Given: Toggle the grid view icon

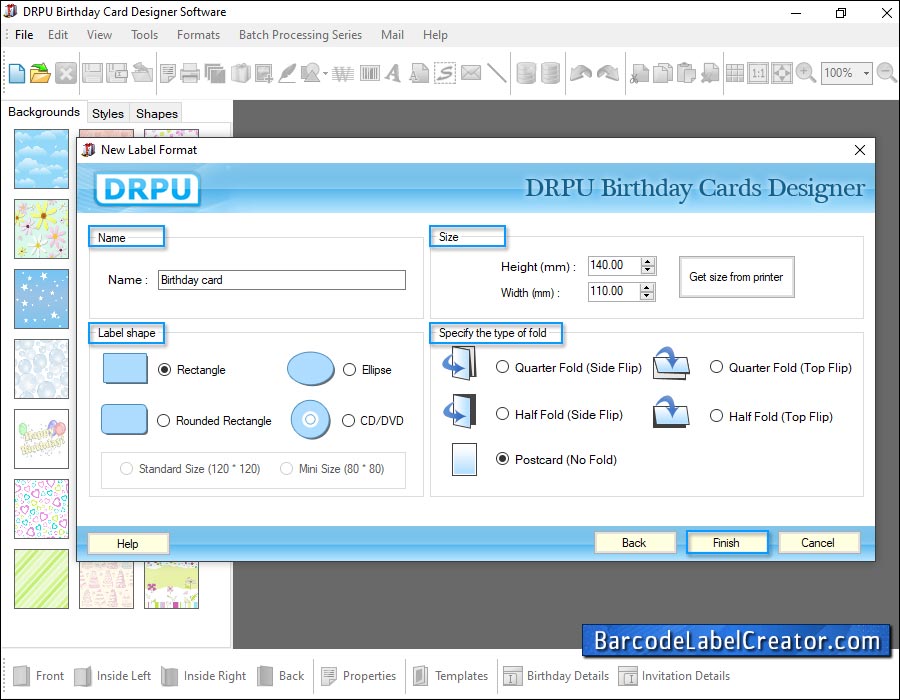Looking at the screenshot, I should tap(735, 73).
